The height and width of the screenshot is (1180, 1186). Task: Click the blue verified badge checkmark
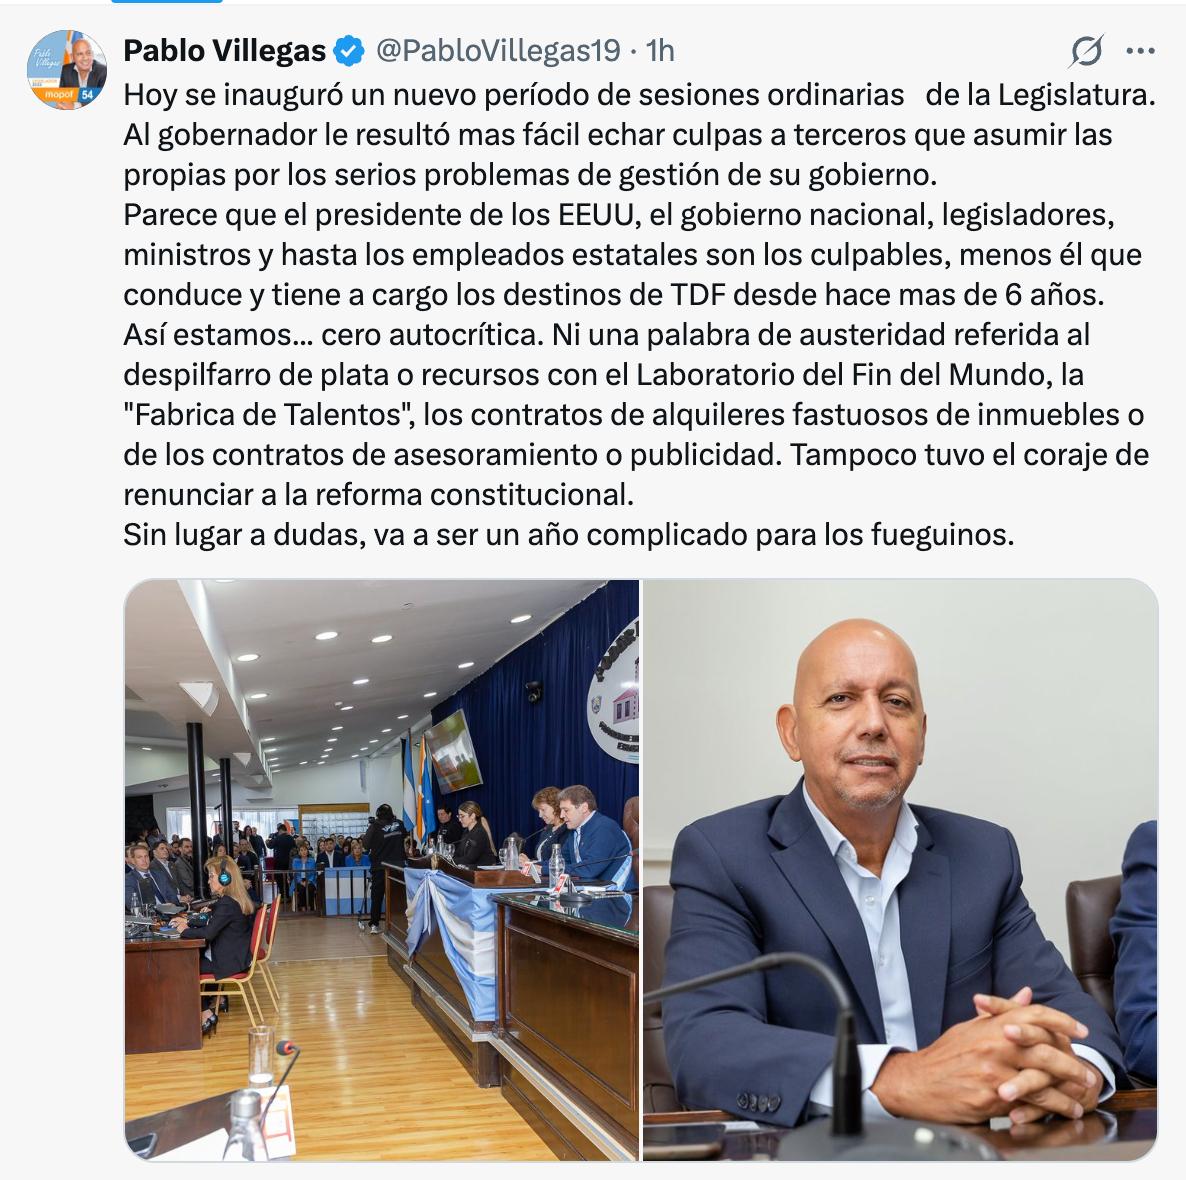click(349, 51)
